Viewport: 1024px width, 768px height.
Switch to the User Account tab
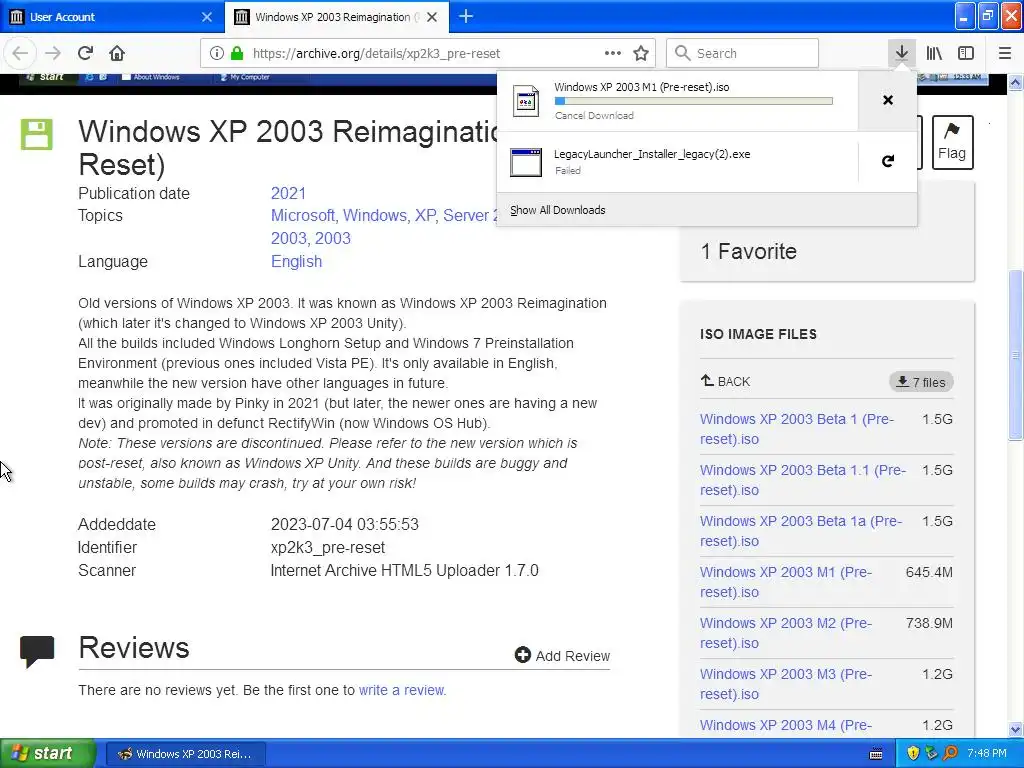(112, 17)
